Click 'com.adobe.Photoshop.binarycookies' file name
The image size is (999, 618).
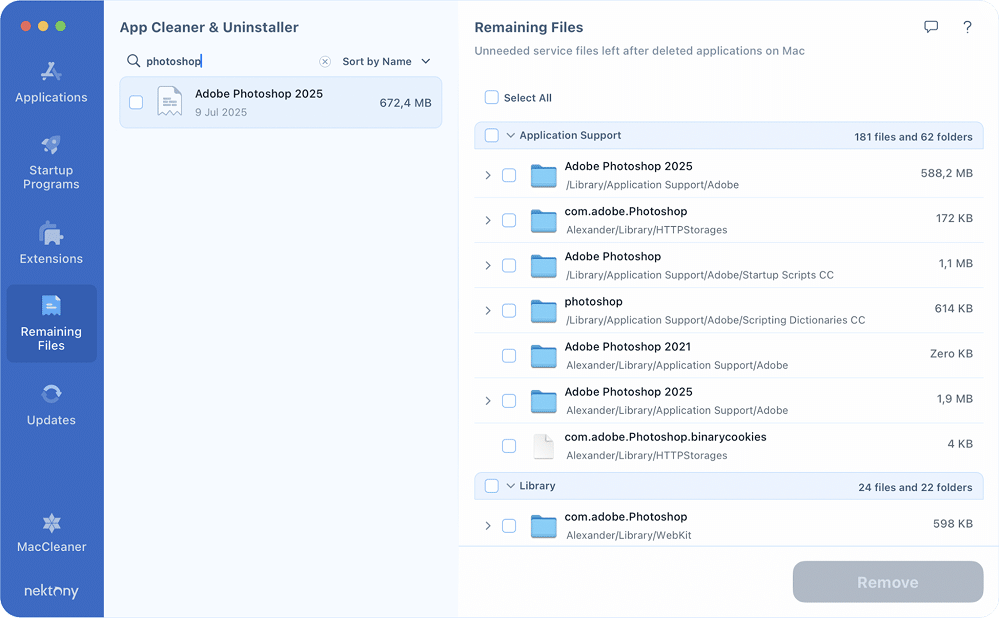(x=665, y=437)
